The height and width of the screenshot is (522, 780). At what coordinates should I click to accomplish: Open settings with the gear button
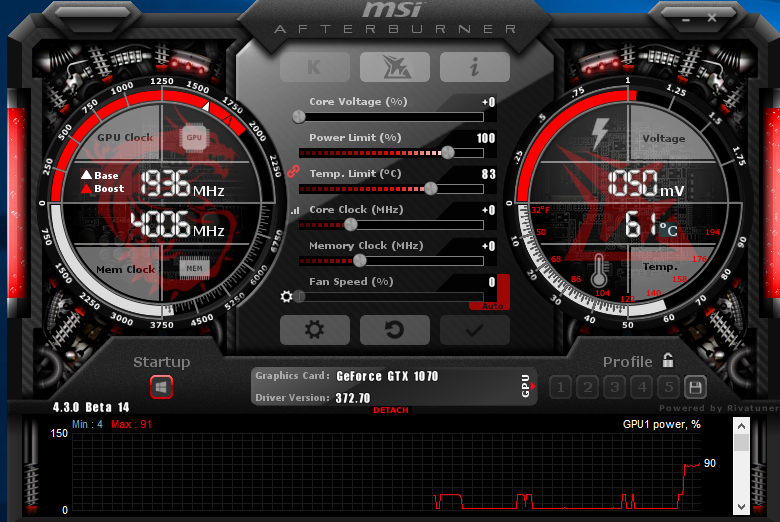pos(315,330)
